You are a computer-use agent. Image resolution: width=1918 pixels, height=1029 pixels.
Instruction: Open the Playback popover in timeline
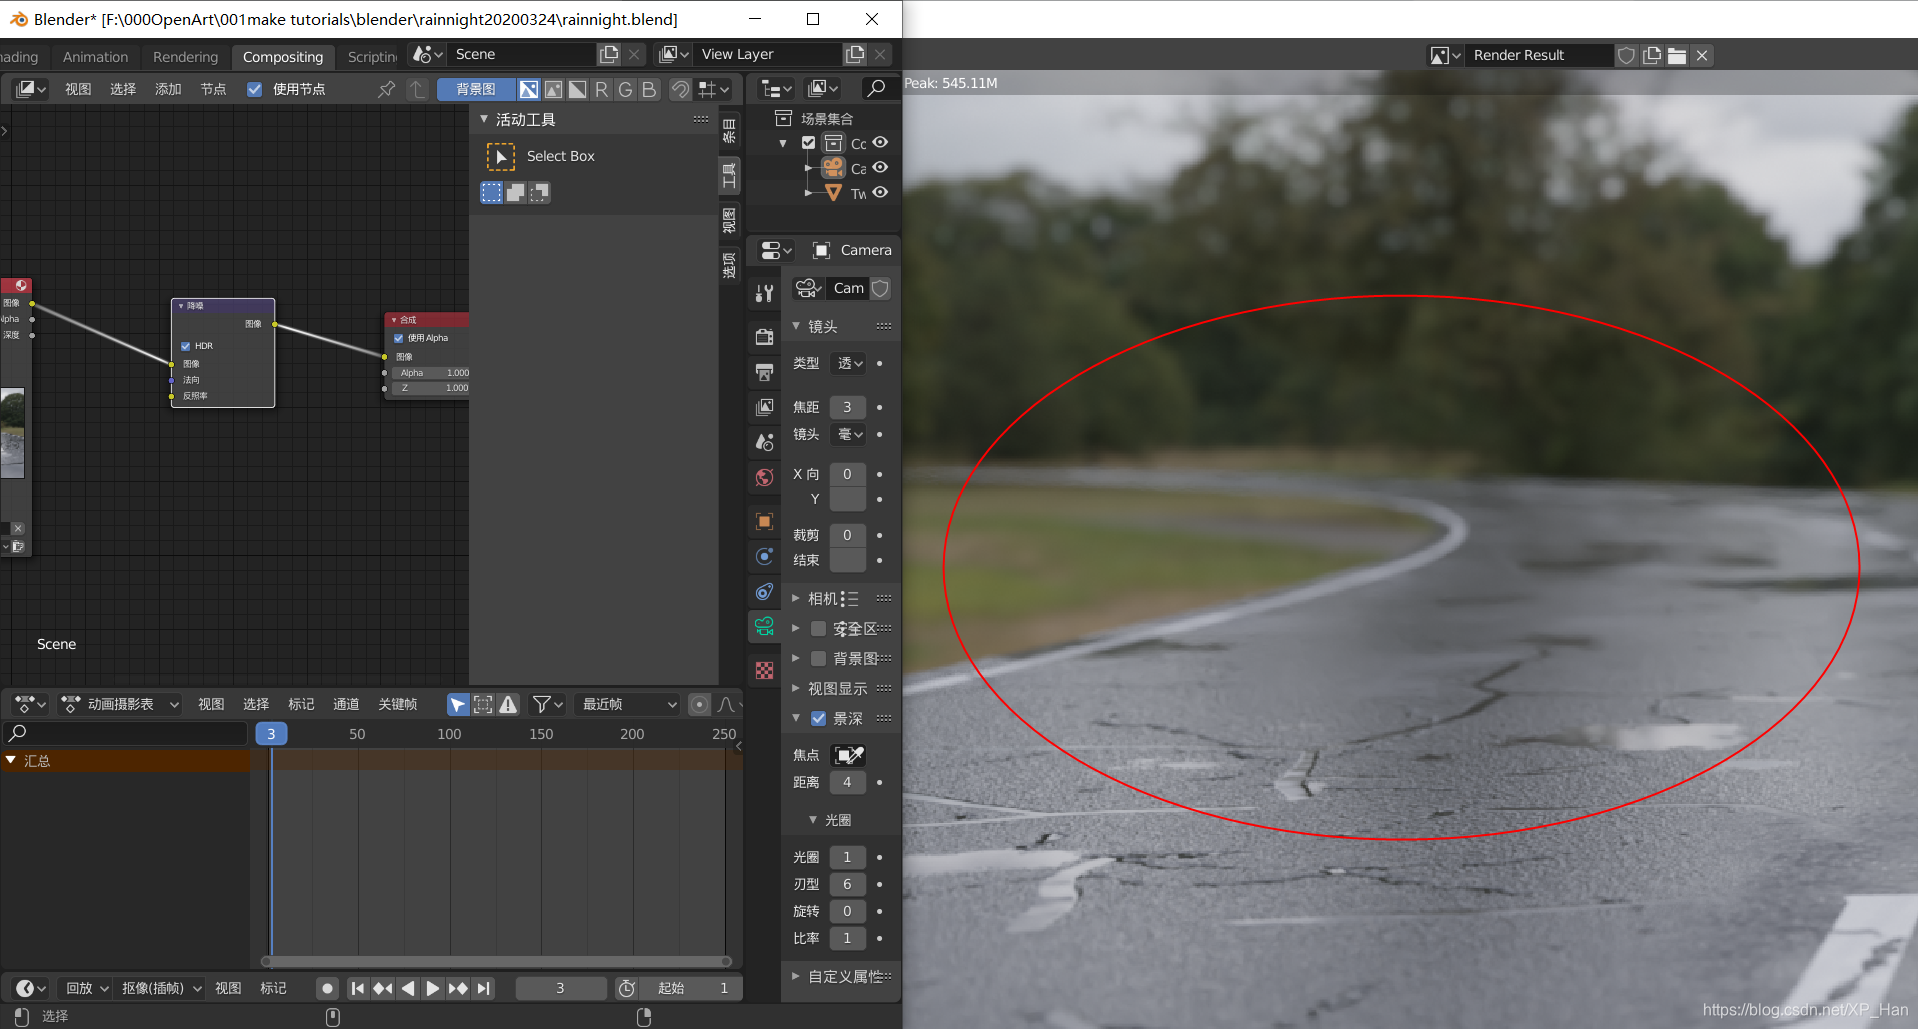(86, 988)
